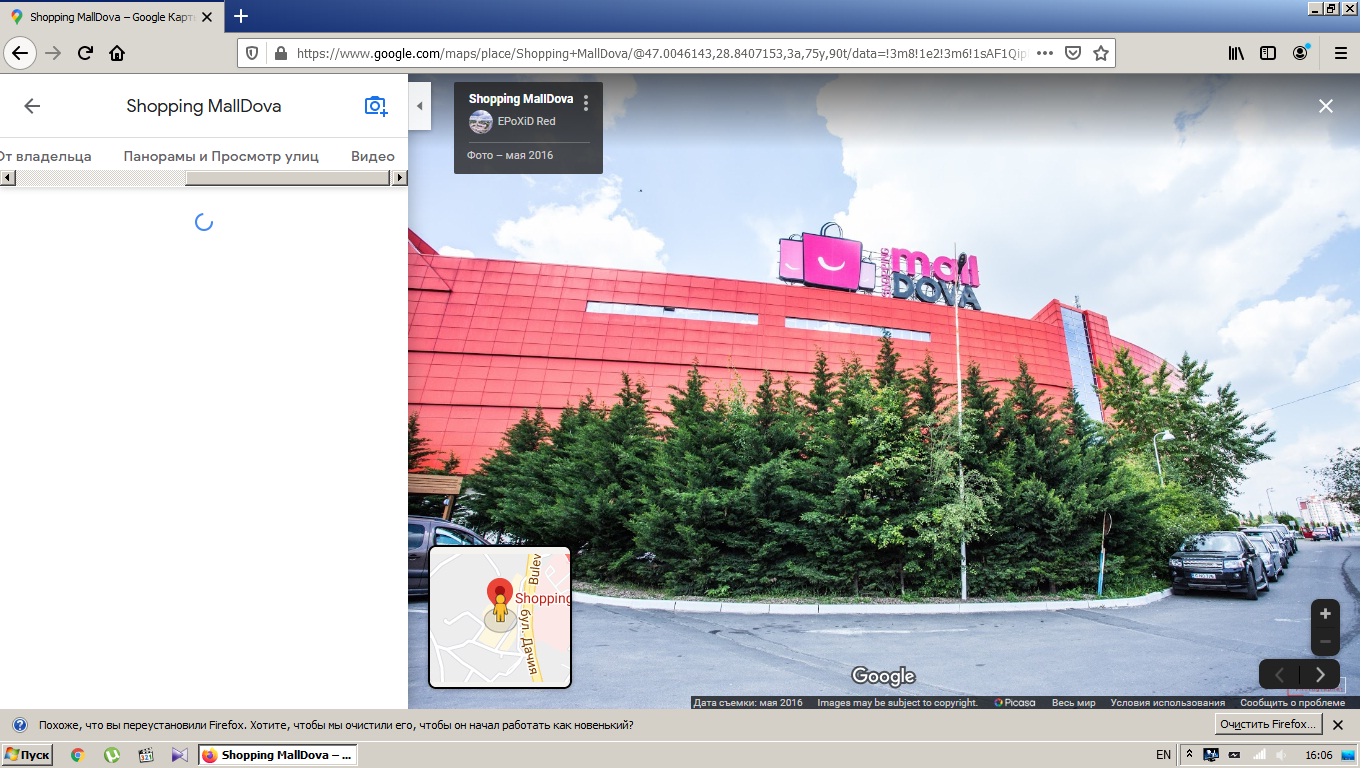Screen dimensions: 1364x768
Task: Dismiss the Firefox notification bar
Action: click(1339, 725)
